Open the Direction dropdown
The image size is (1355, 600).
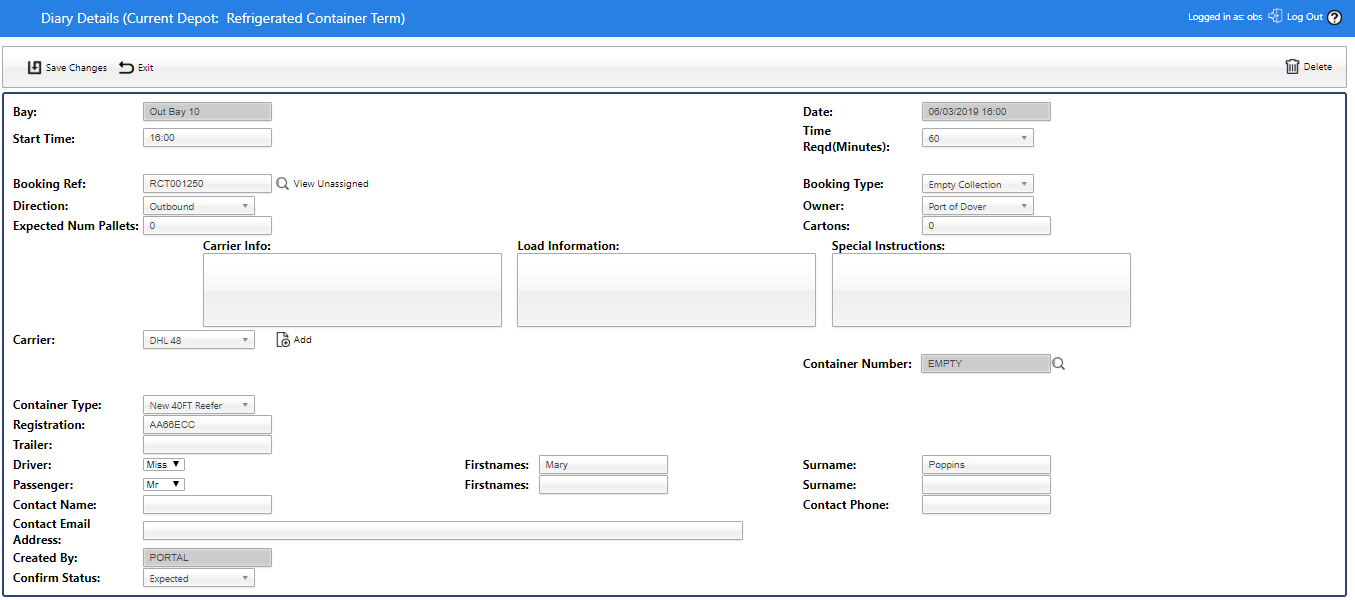(199, 207)
